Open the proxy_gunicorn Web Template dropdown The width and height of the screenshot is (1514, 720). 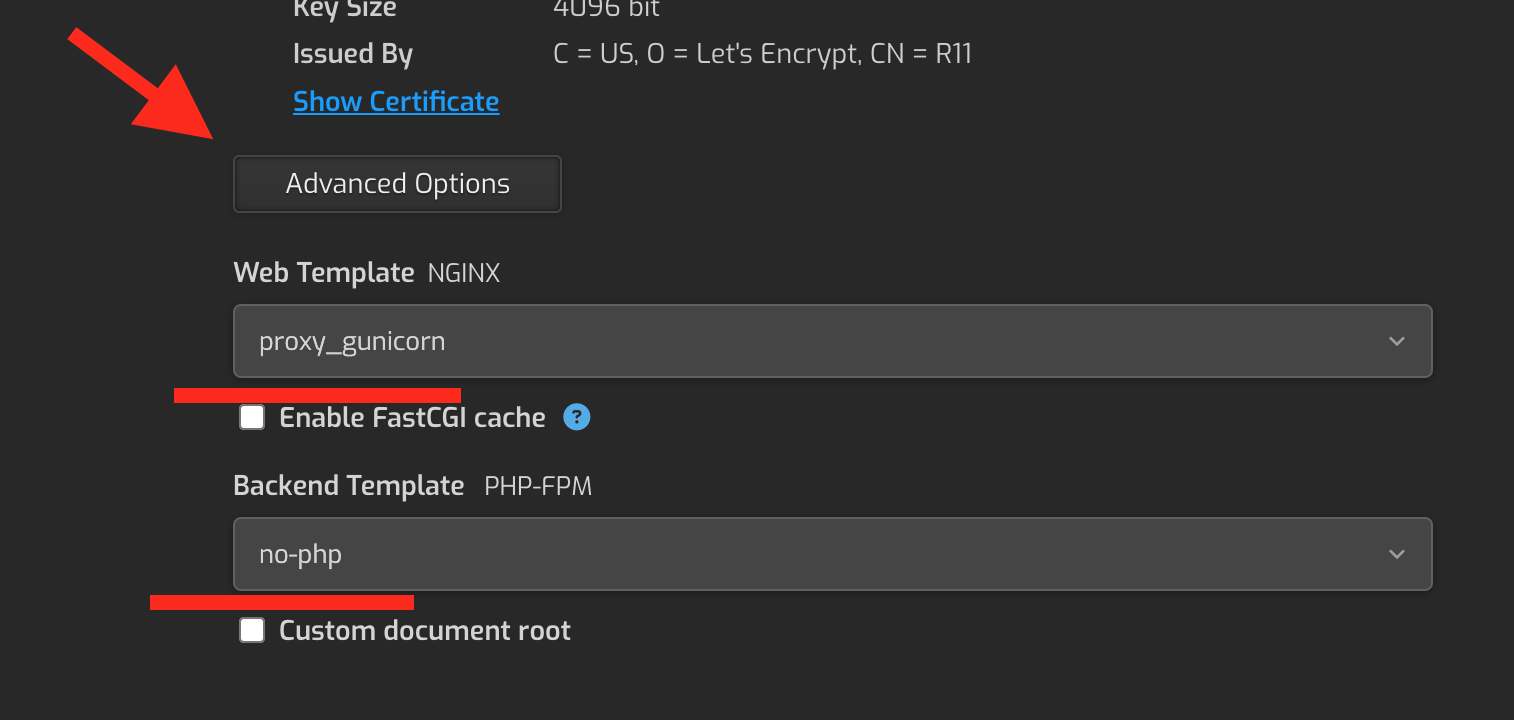pyautogui.click(x=832, y=341)
